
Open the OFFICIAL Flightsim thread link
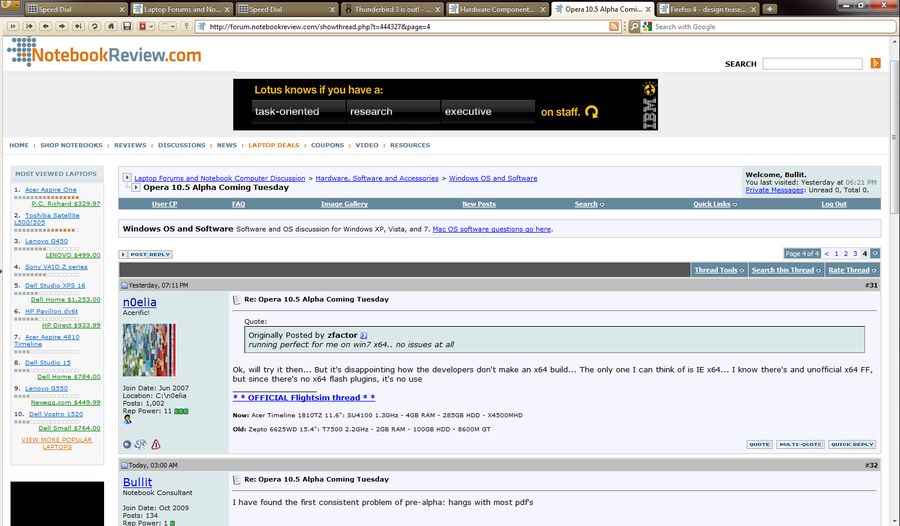click(x=304, y=397)
